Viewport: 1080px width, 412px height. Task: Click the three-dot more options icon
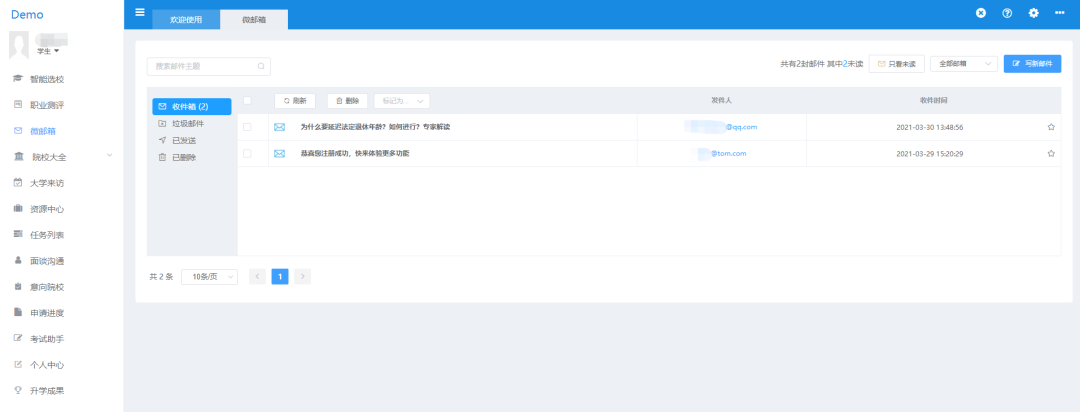(1059, 13)
